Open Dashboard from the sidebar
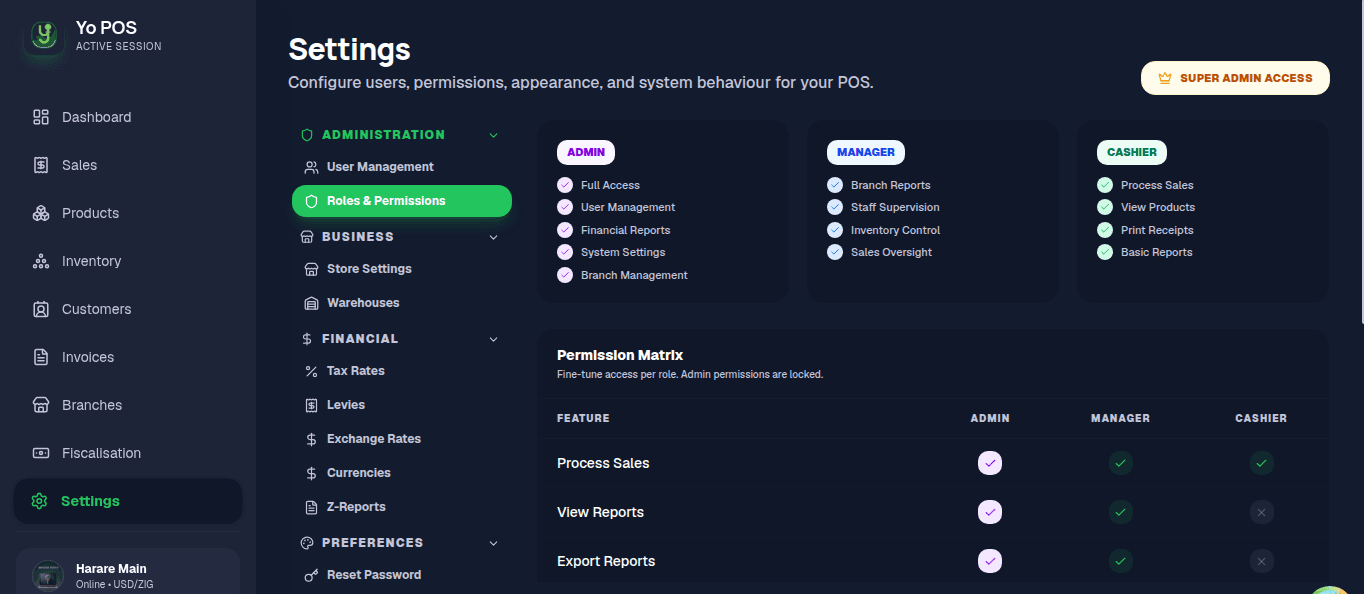Screen dimensions: 1364x594 click(128, 117)
